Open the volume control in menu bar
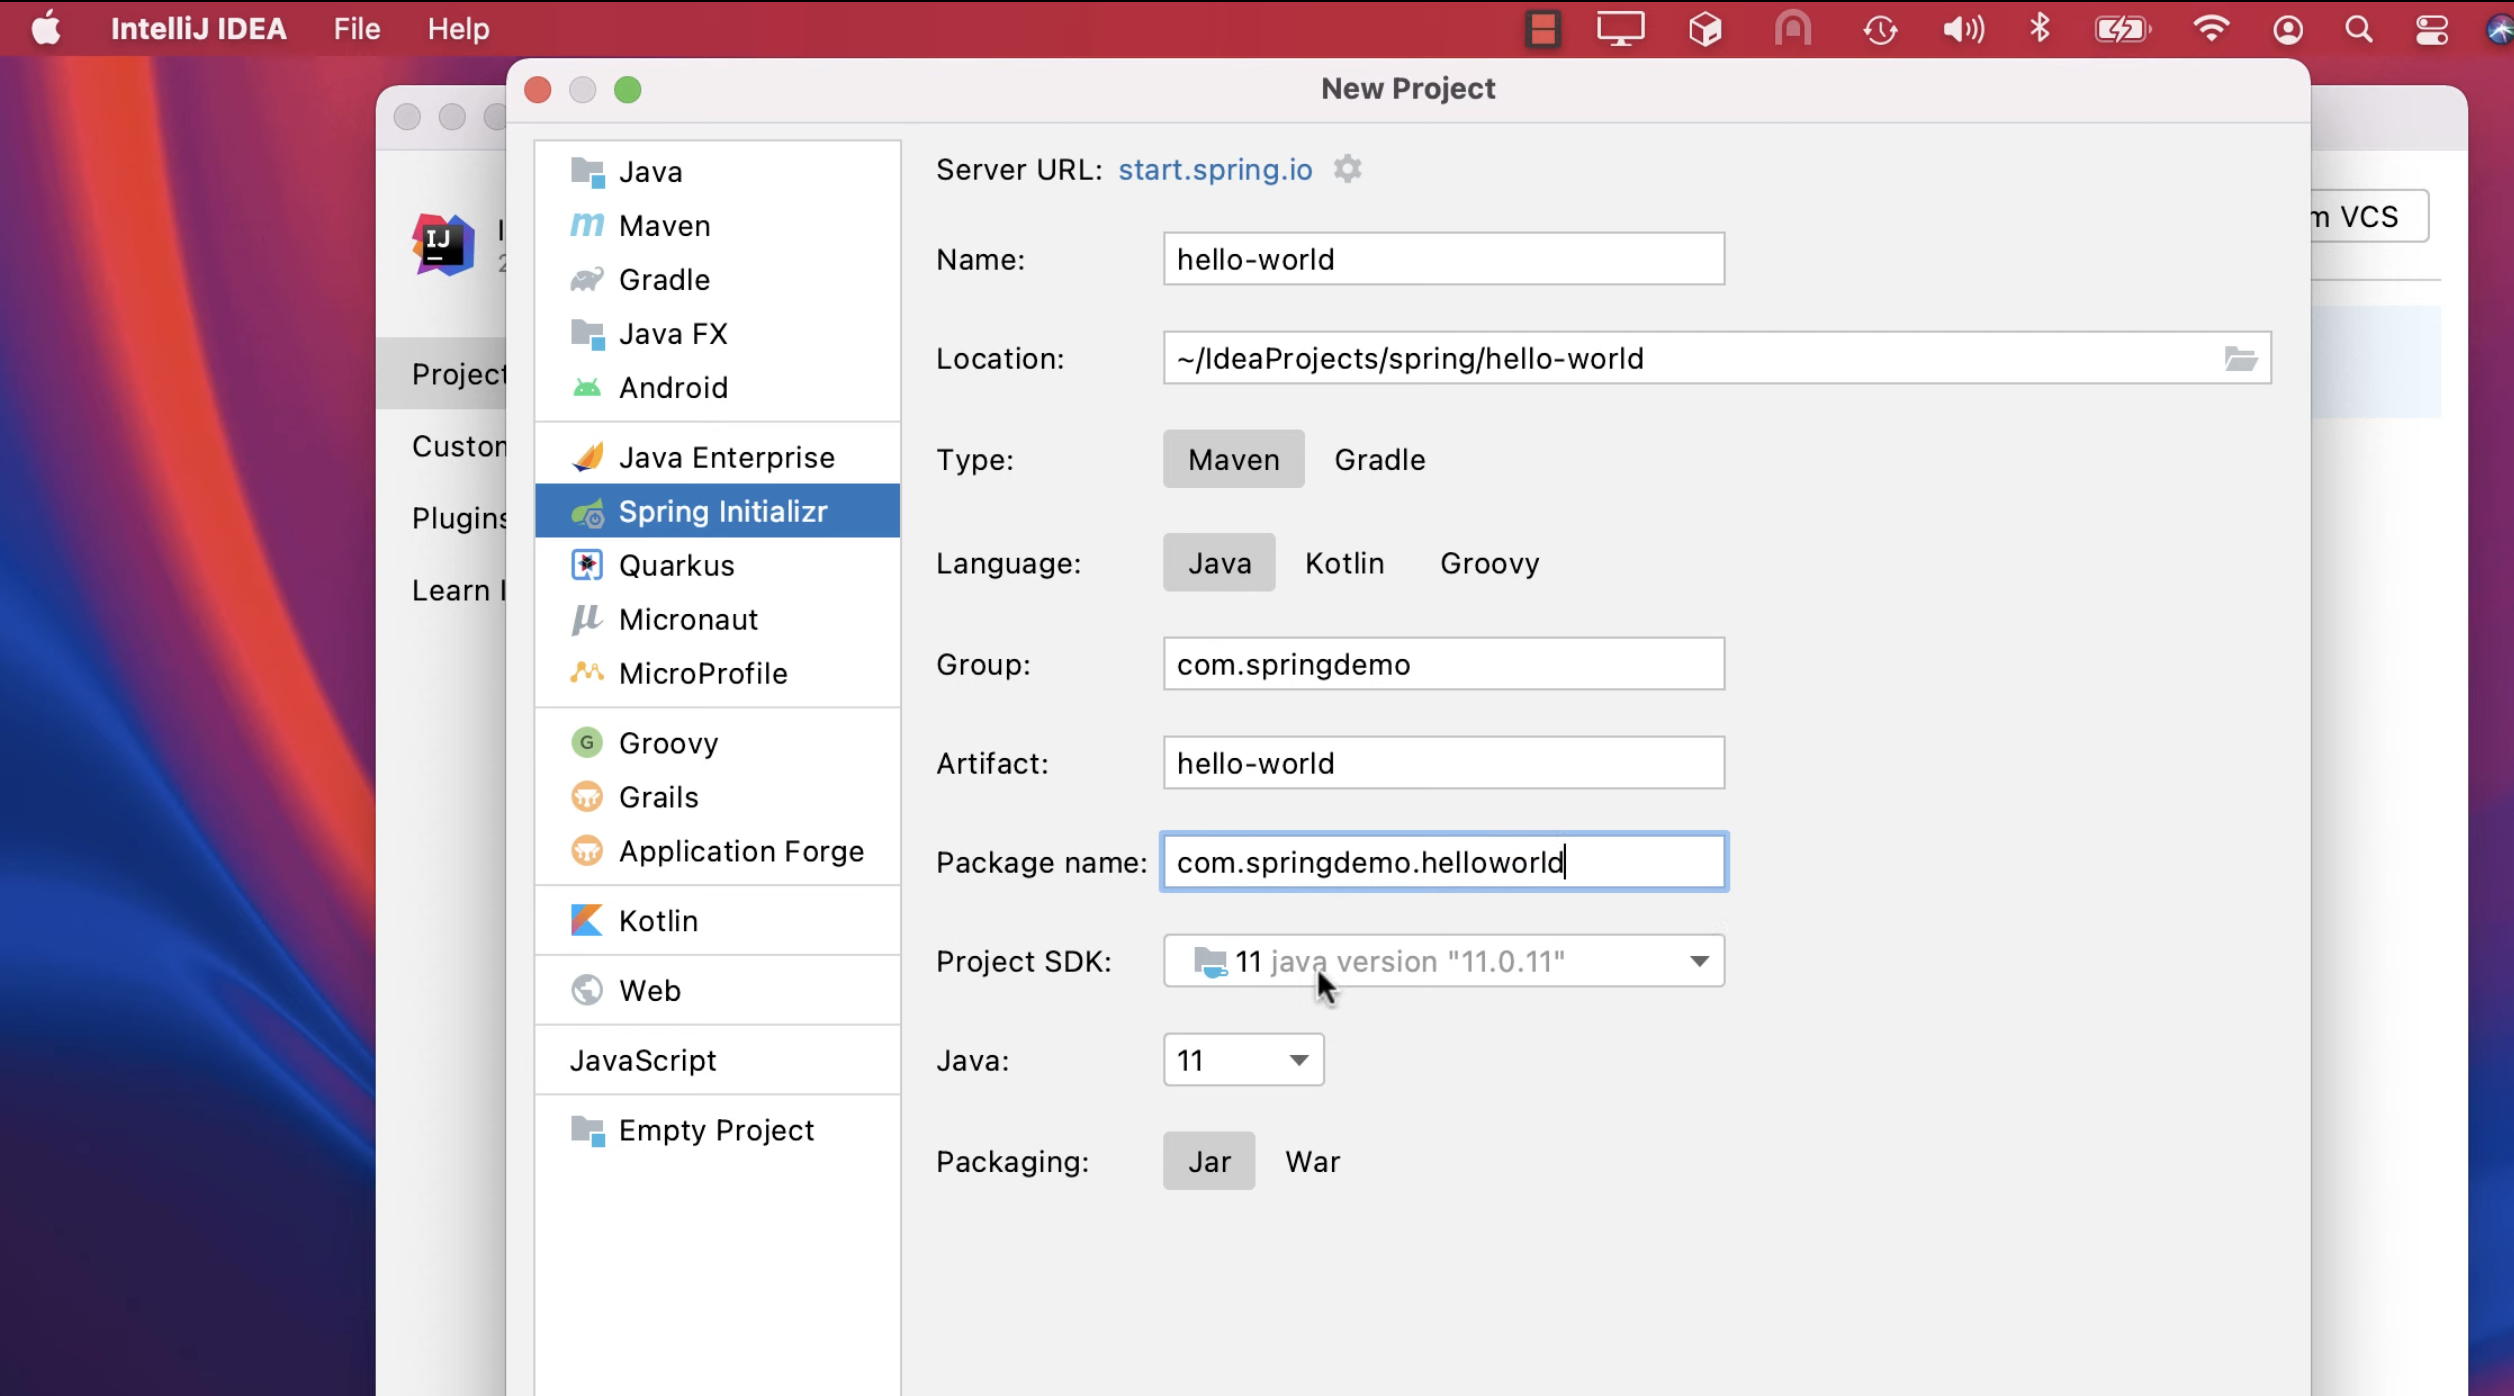This screenshot has height=1396, width=2514. pos(1963,29)
